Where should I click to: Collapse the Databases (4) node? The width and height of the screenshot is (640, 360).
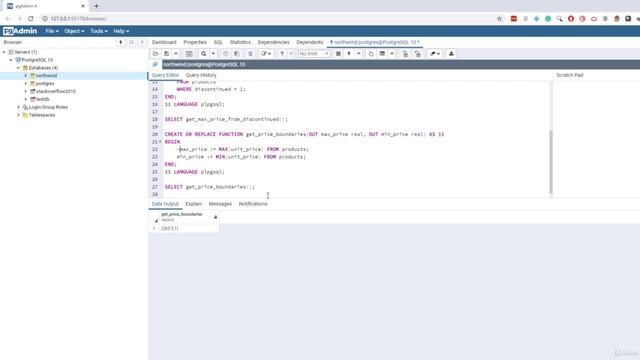click(18, 68)
